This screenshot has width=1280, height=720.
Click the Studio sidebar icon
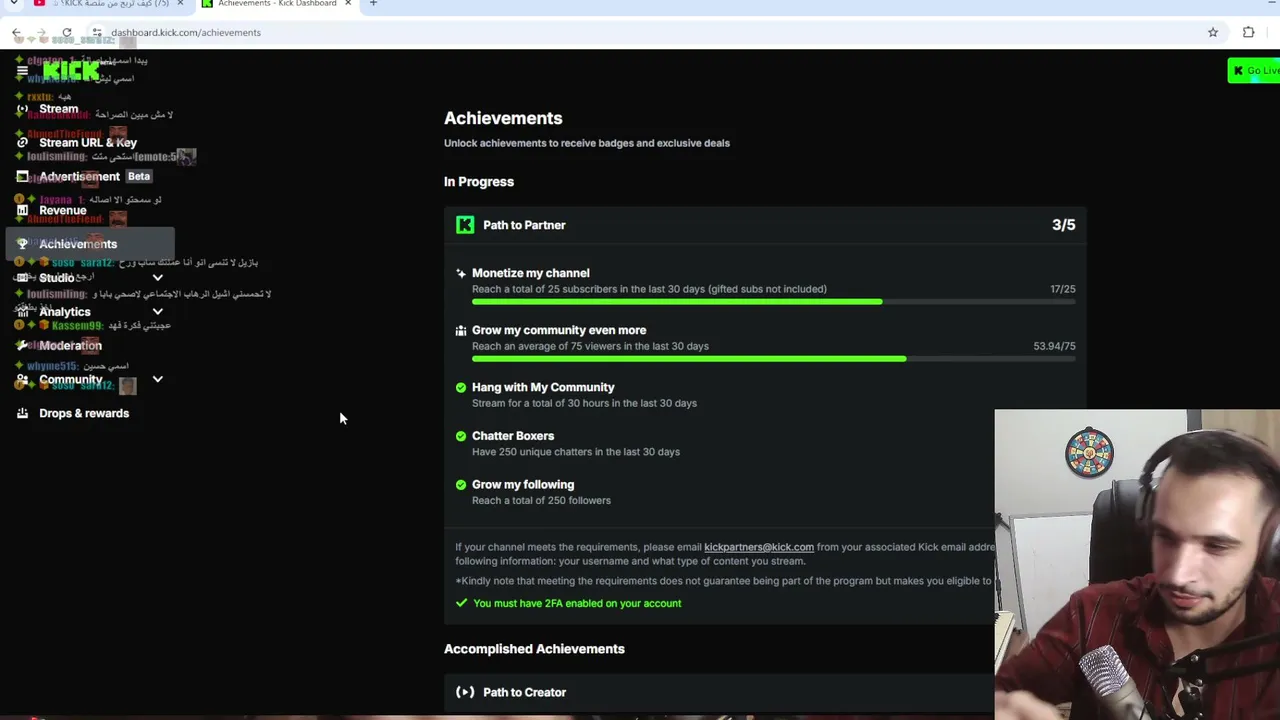22,278
